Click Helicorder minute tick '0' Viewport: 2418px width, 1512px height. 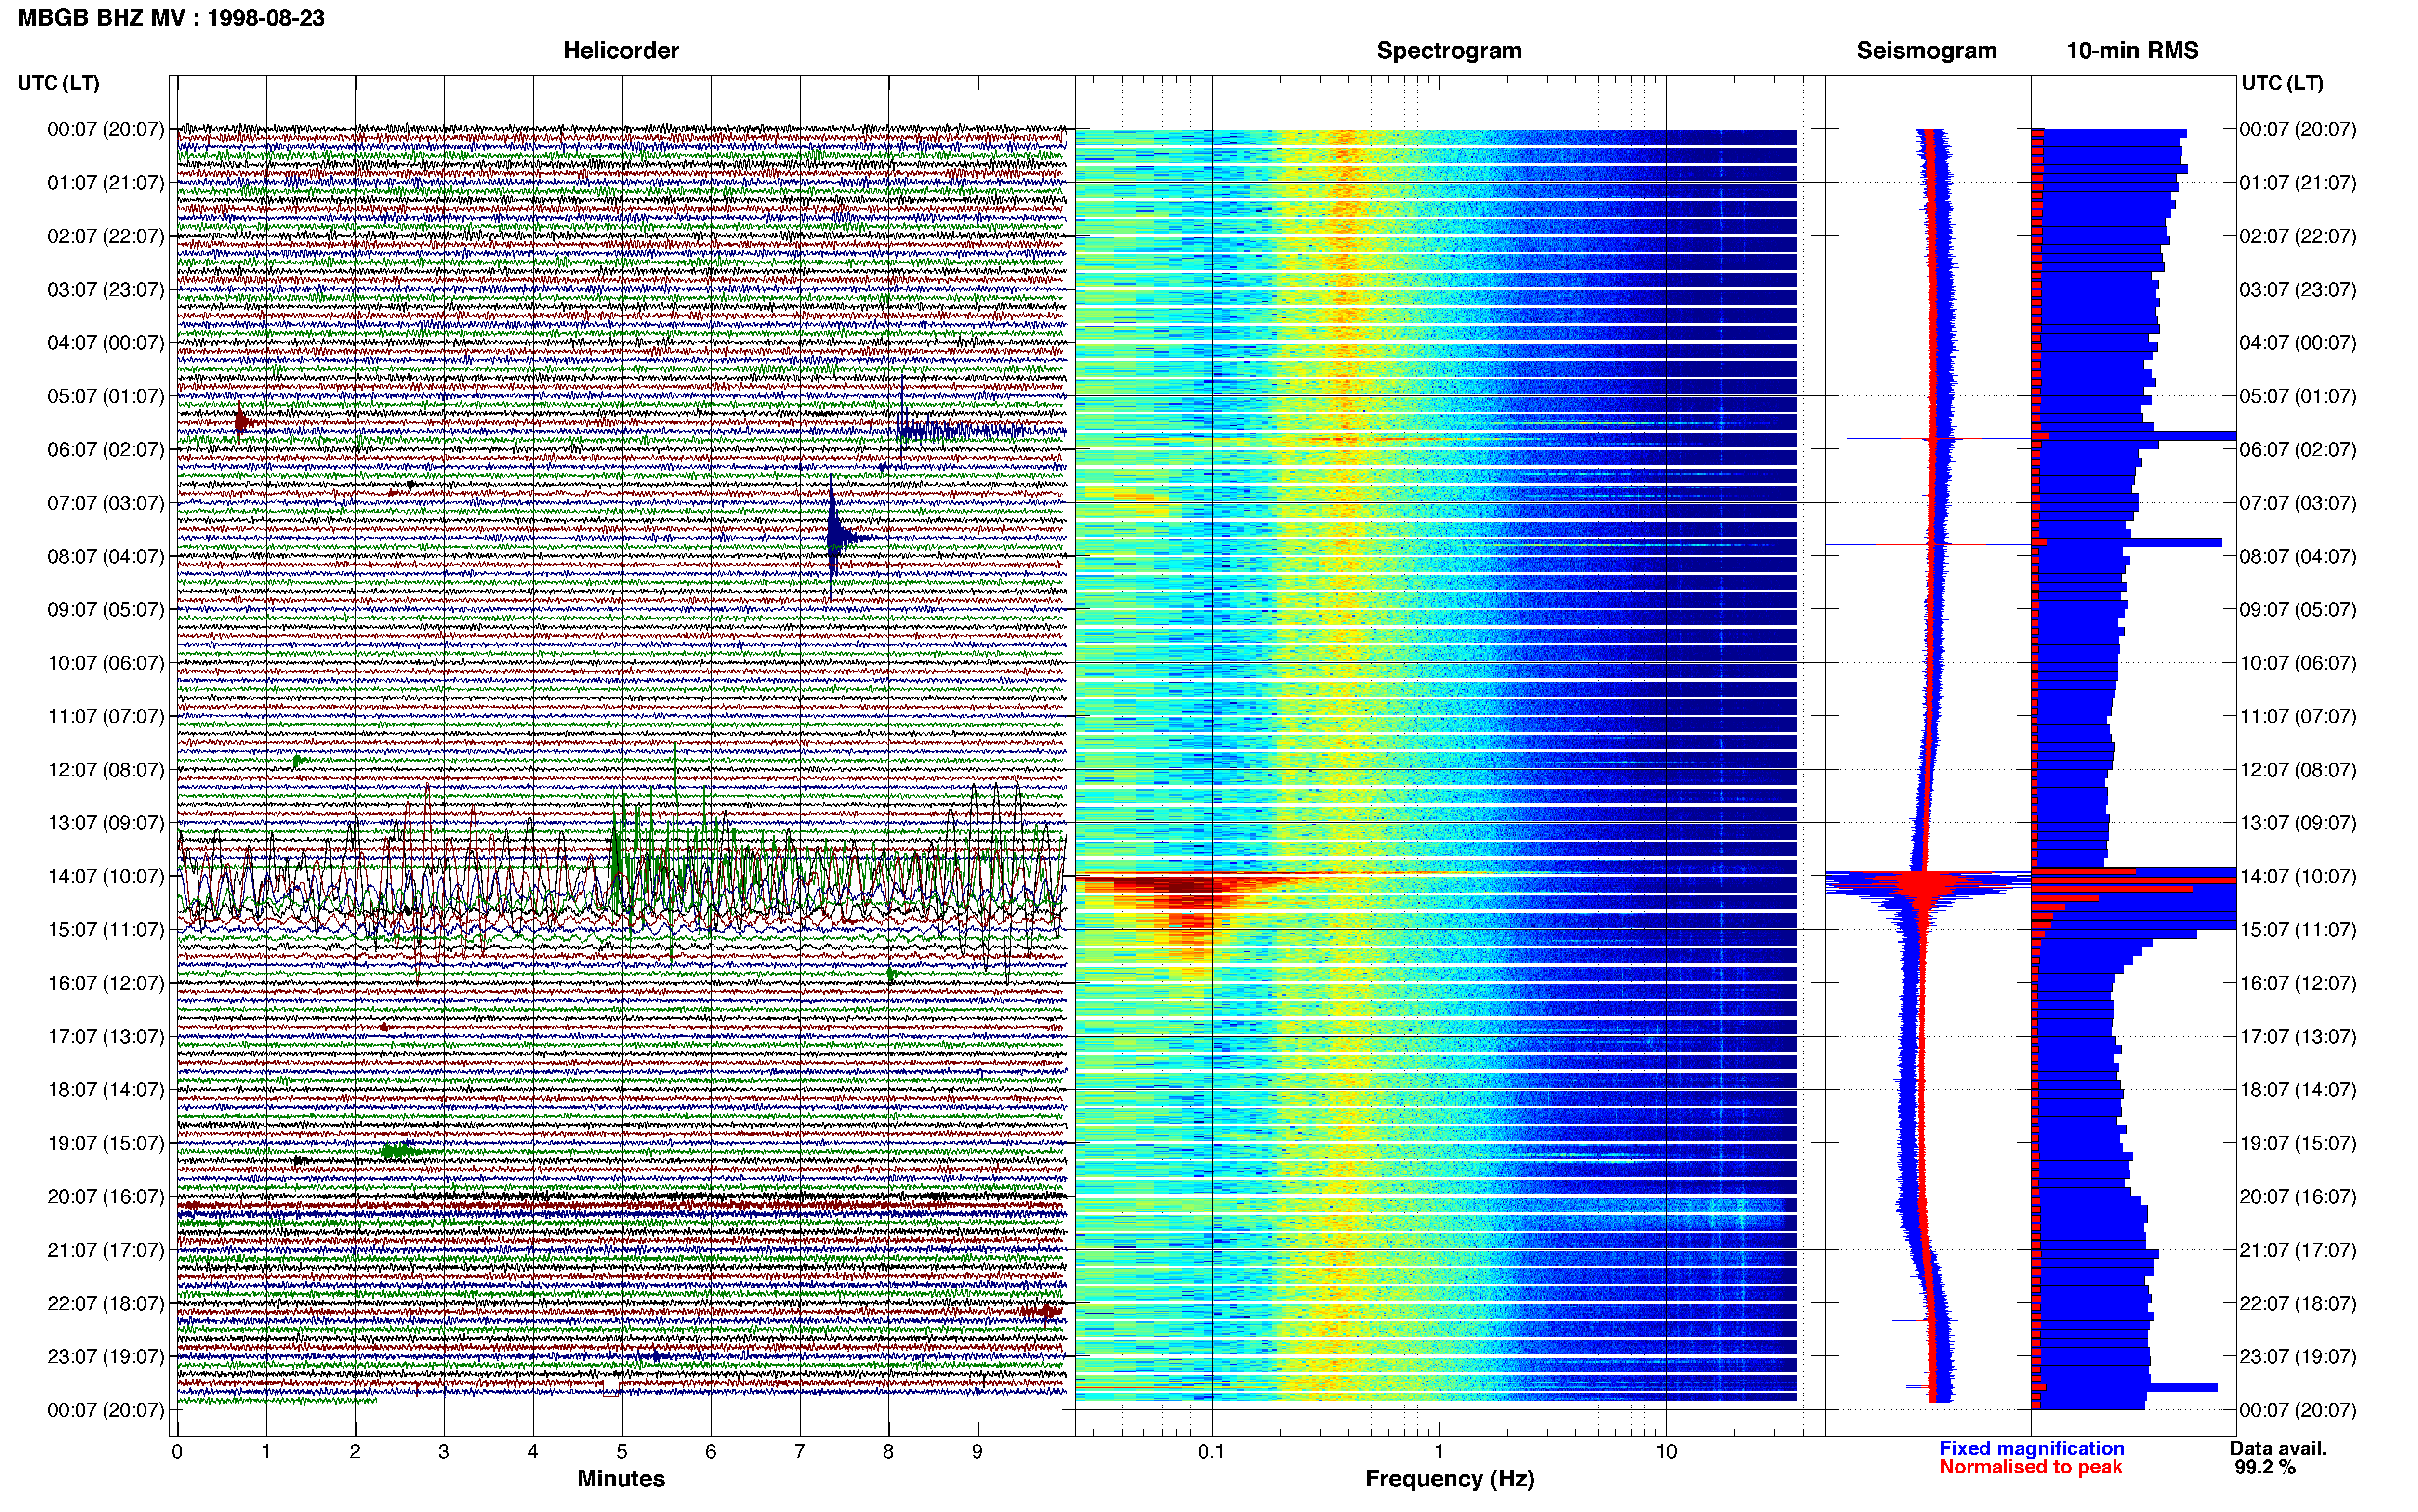[177, 1452]
